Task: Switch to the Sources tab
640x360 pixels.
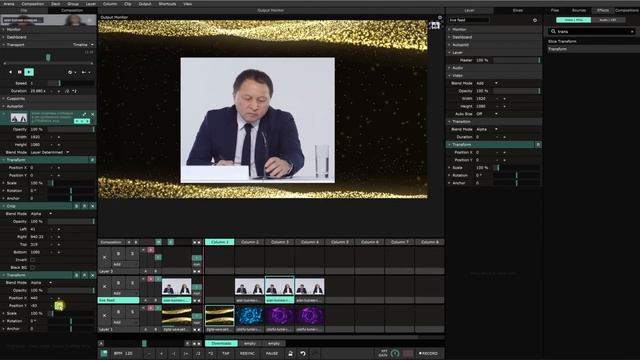Action: tap(579, 10)
